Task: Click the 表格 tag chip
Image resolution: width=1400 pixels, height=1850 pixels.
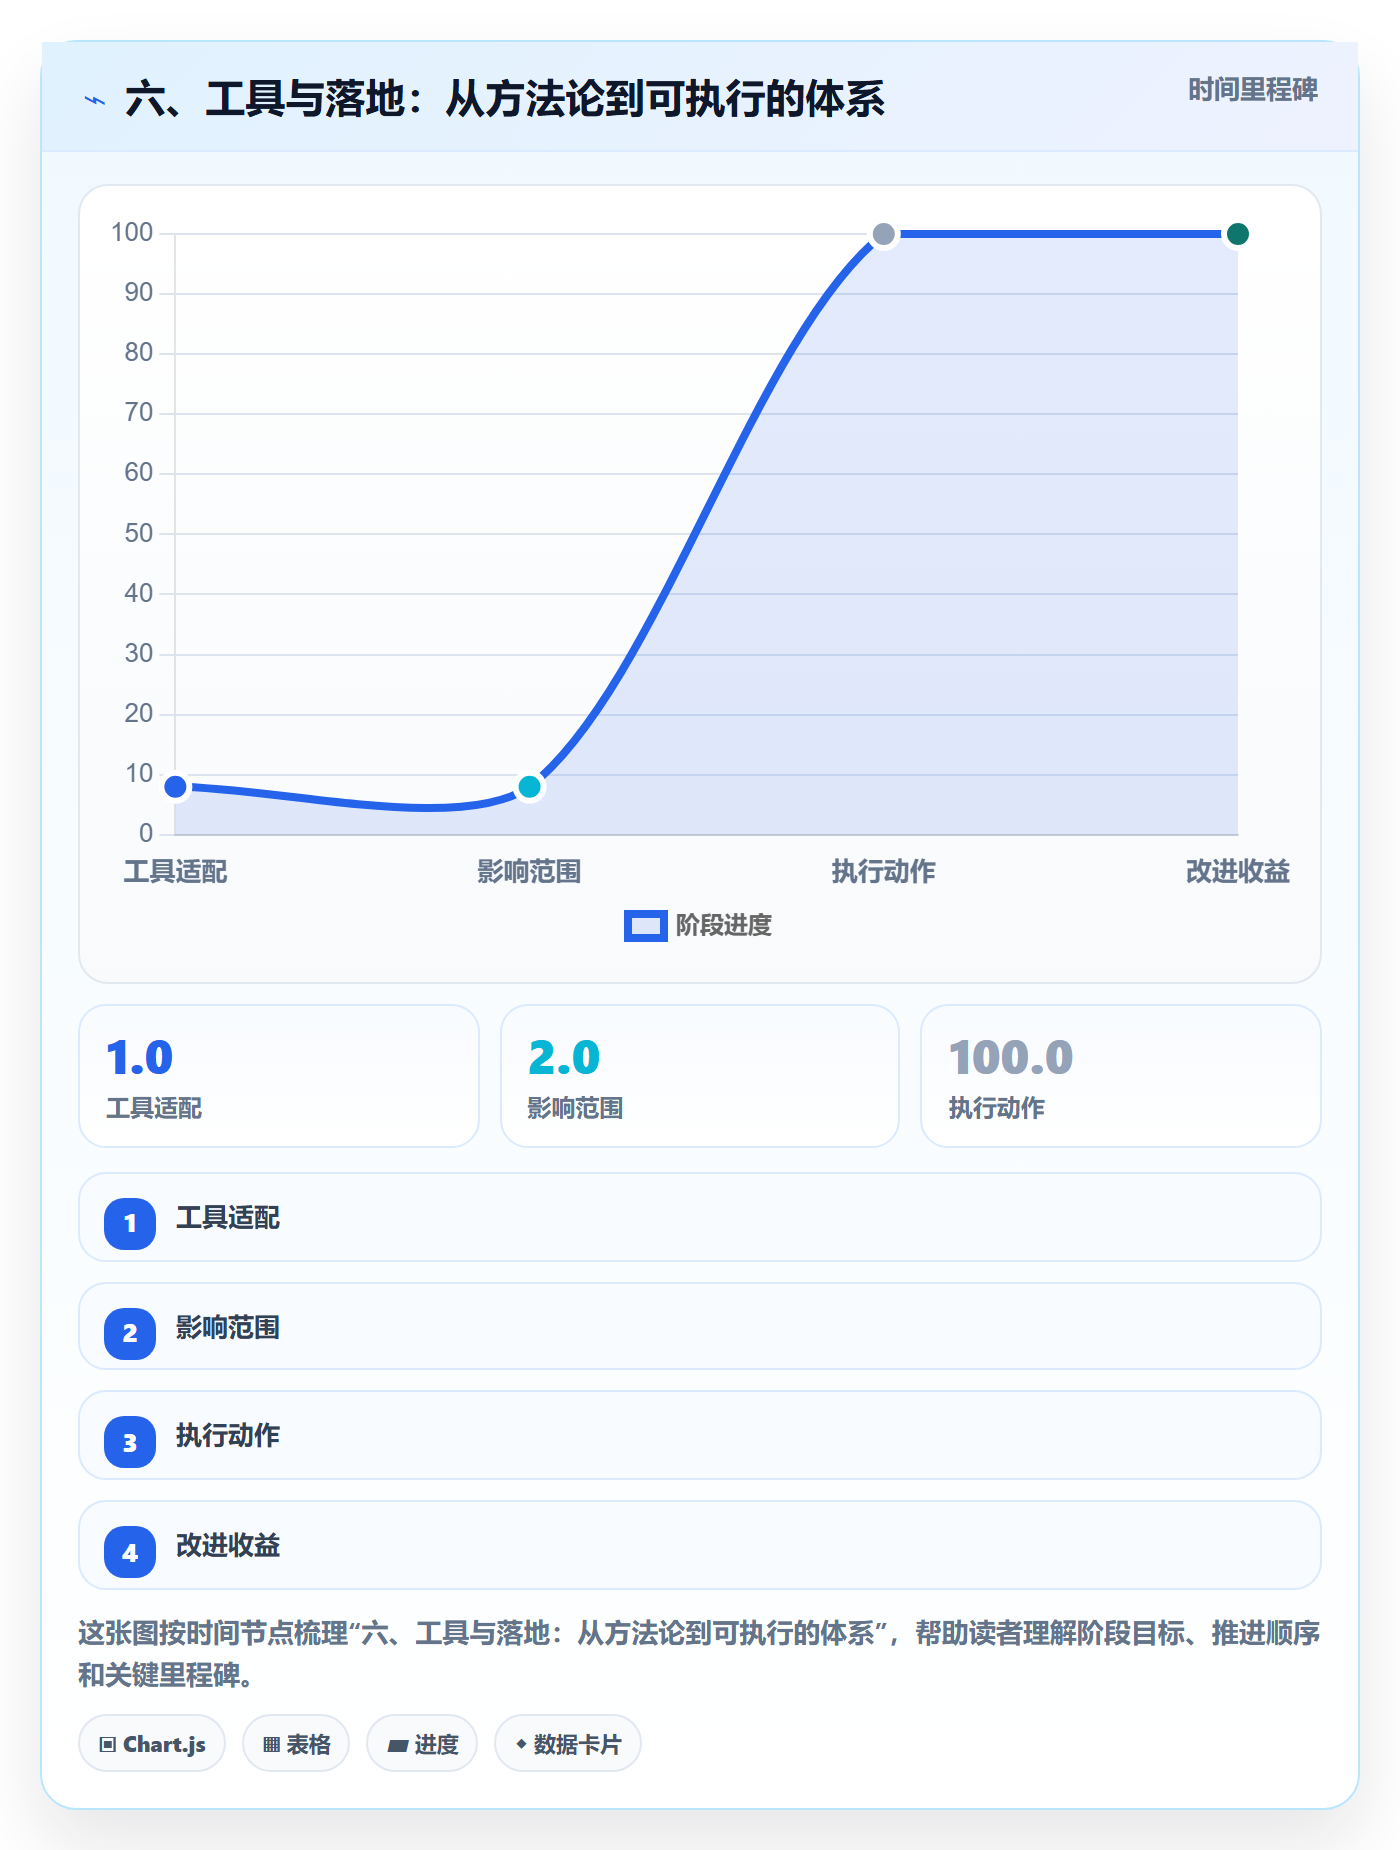Action: [x=296, y=1744]
